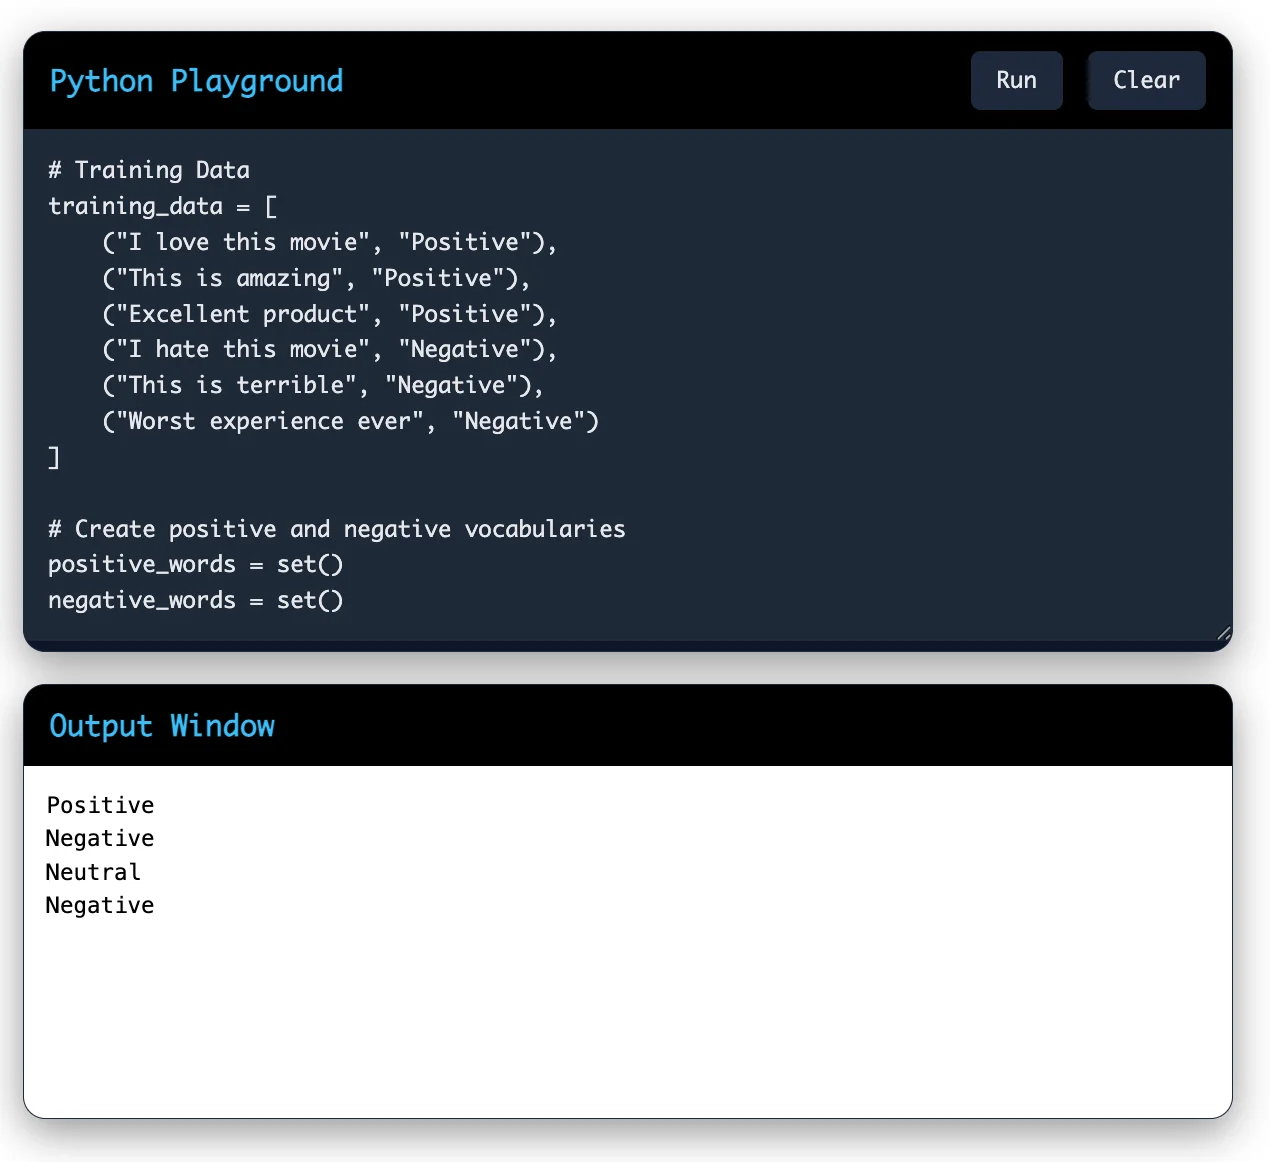
Task: Click the Run button
Action: pyautogui.click(x=1016, y=80)
